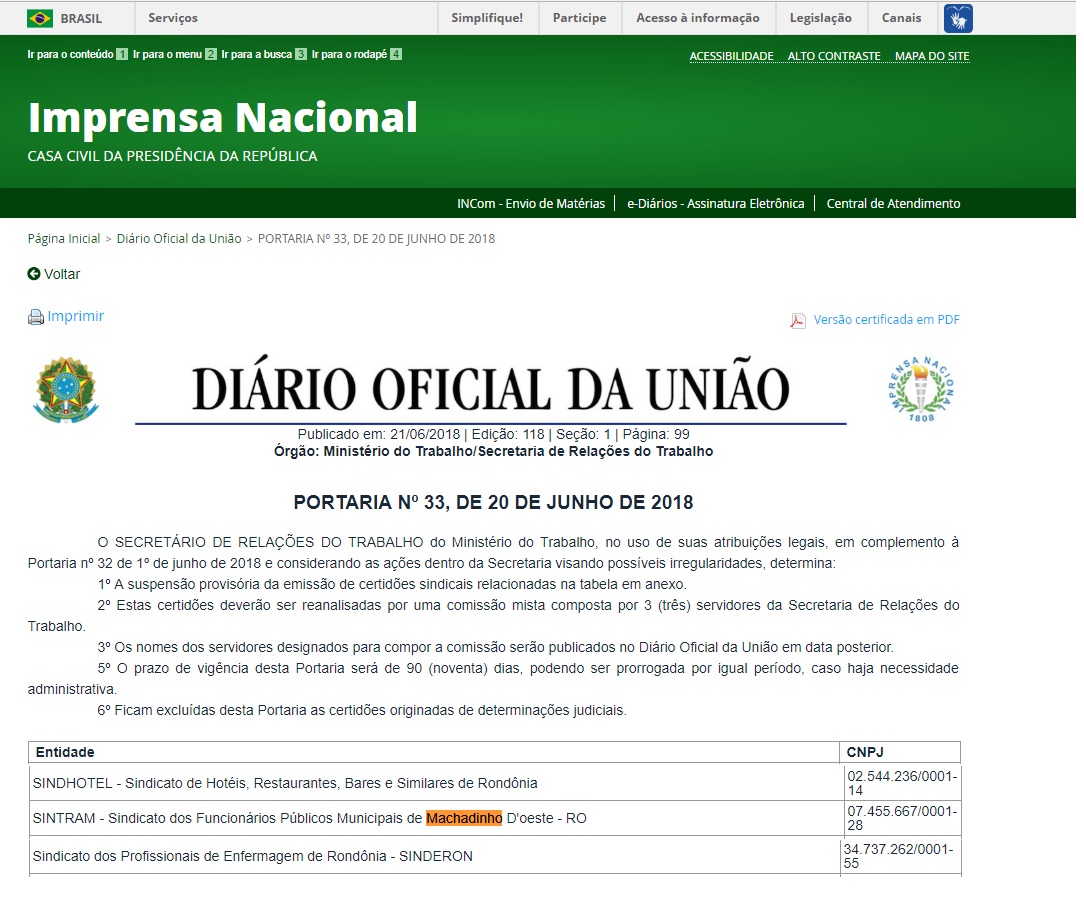Click the printer icon beside Imprimir
The height and width of the screenshot is (907, 1084).
point(36,317)
